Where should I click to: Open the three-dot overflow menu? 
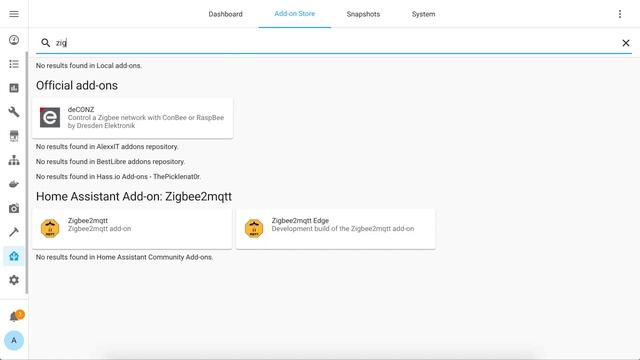point(620,14)
